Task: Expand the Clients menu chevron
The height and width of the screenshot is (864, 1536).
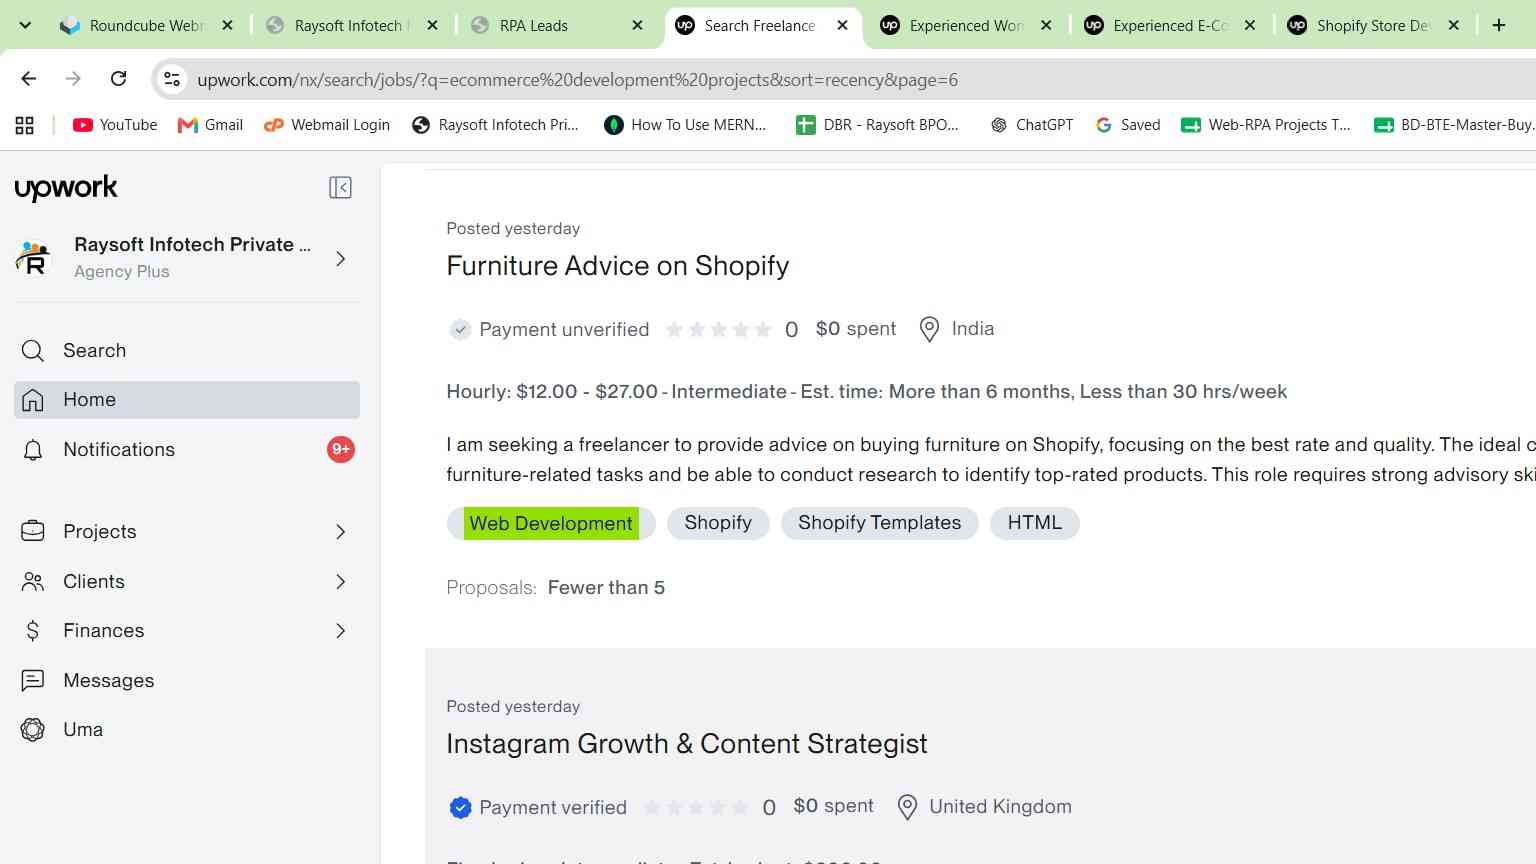Action: coord(340,581)
